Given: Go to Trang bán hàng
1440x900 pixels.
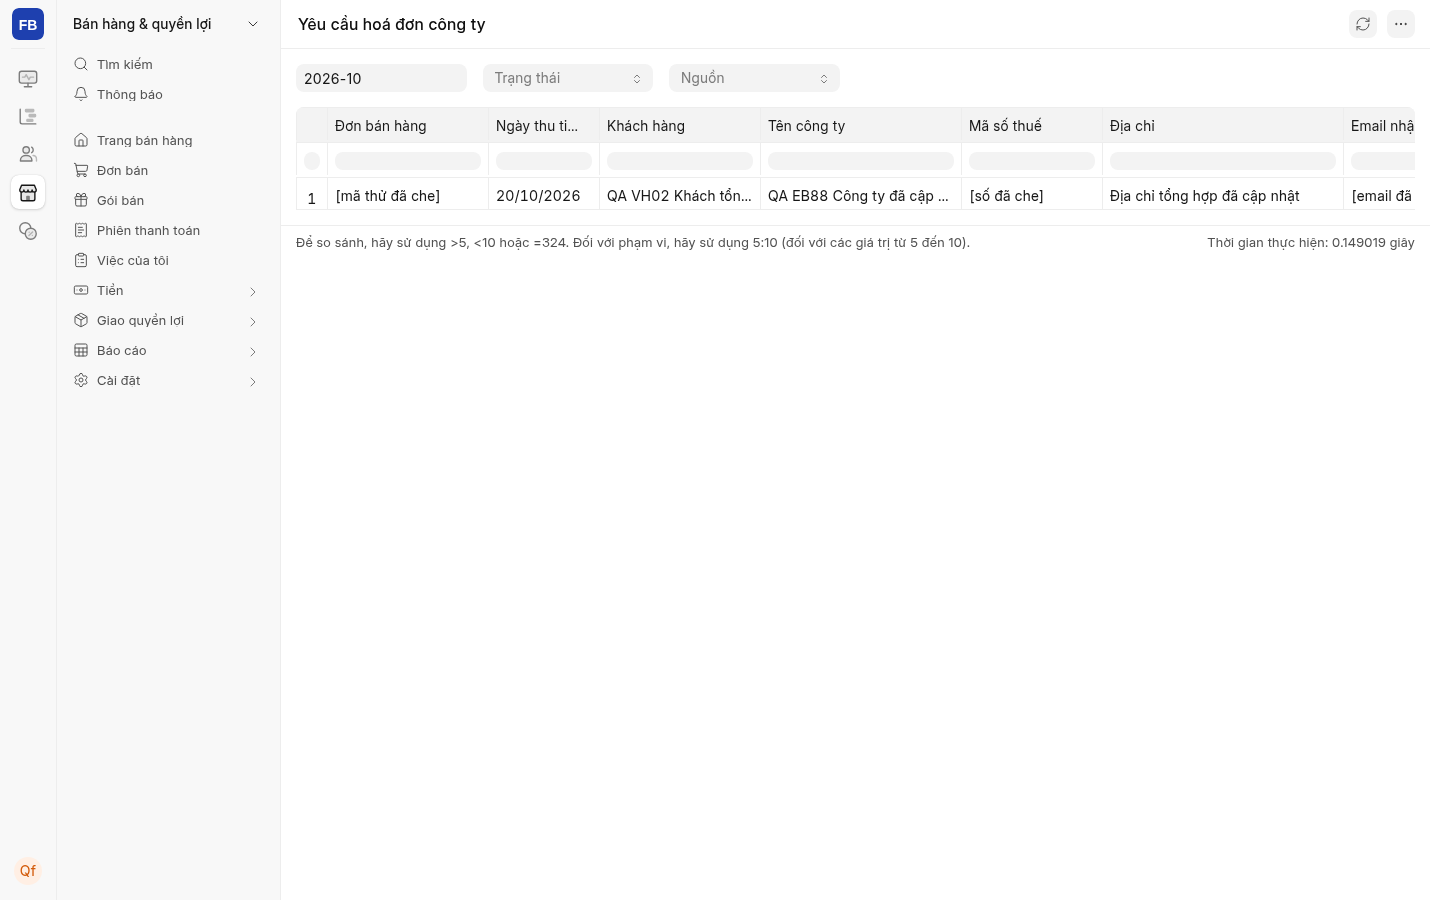Looking at the screenshot, I should click(168, 140).
